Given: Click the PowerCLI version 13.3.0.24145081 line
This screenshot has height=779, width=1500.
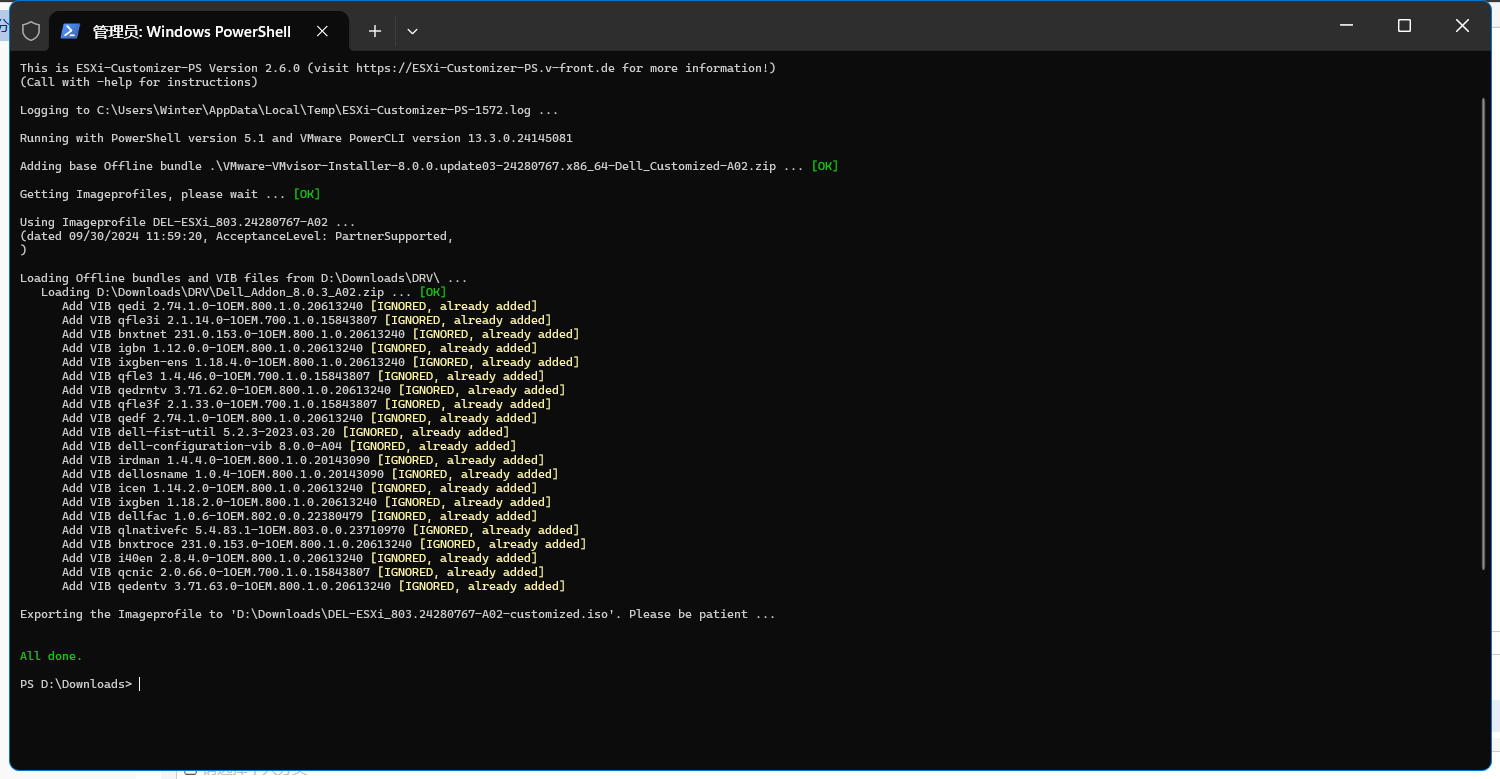Looking at the screenshot, I should coord(296,138).
